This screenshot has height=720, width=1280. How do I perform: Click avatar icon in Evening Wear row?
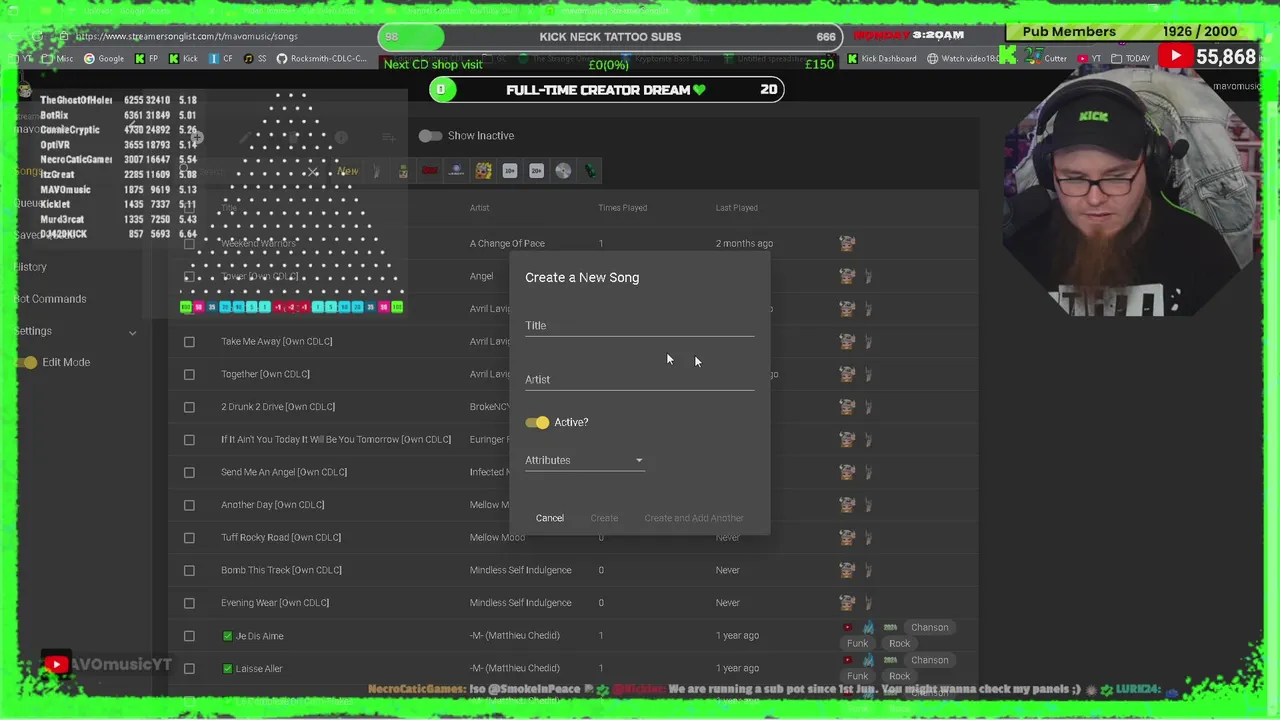pos(847,603)
